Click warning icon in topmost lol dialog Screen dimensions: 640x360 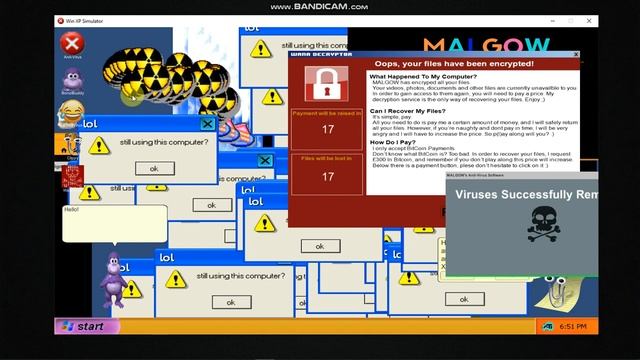[x=261, y=49]
